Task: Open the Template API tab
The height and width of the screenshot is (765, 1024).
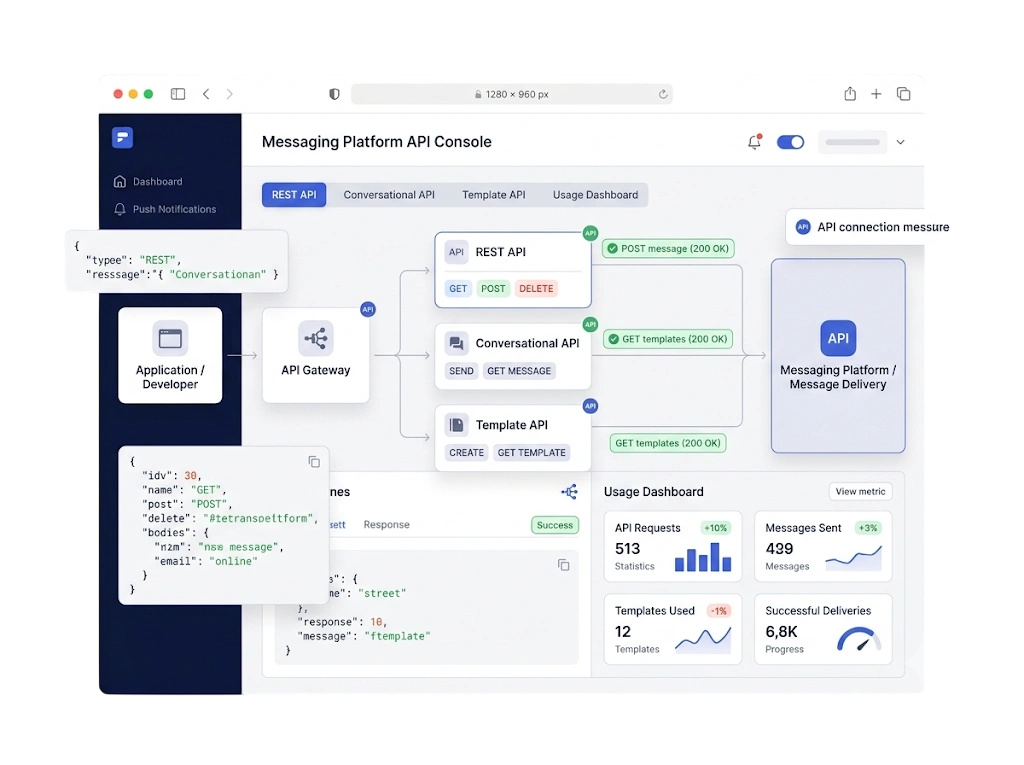Action: (494, 195)
